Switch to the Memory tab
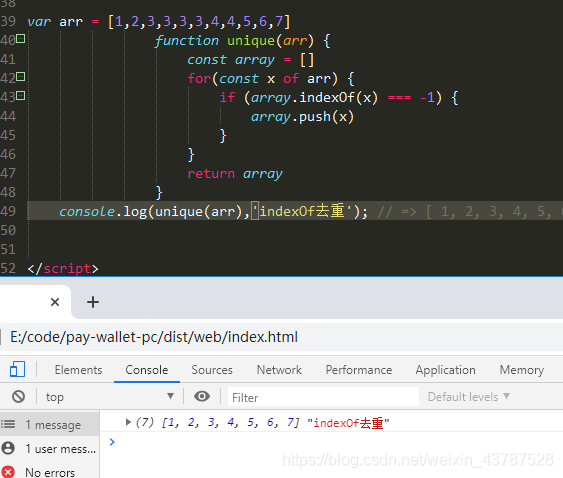Viewport: 563px width, 478px height. (522, 370)
